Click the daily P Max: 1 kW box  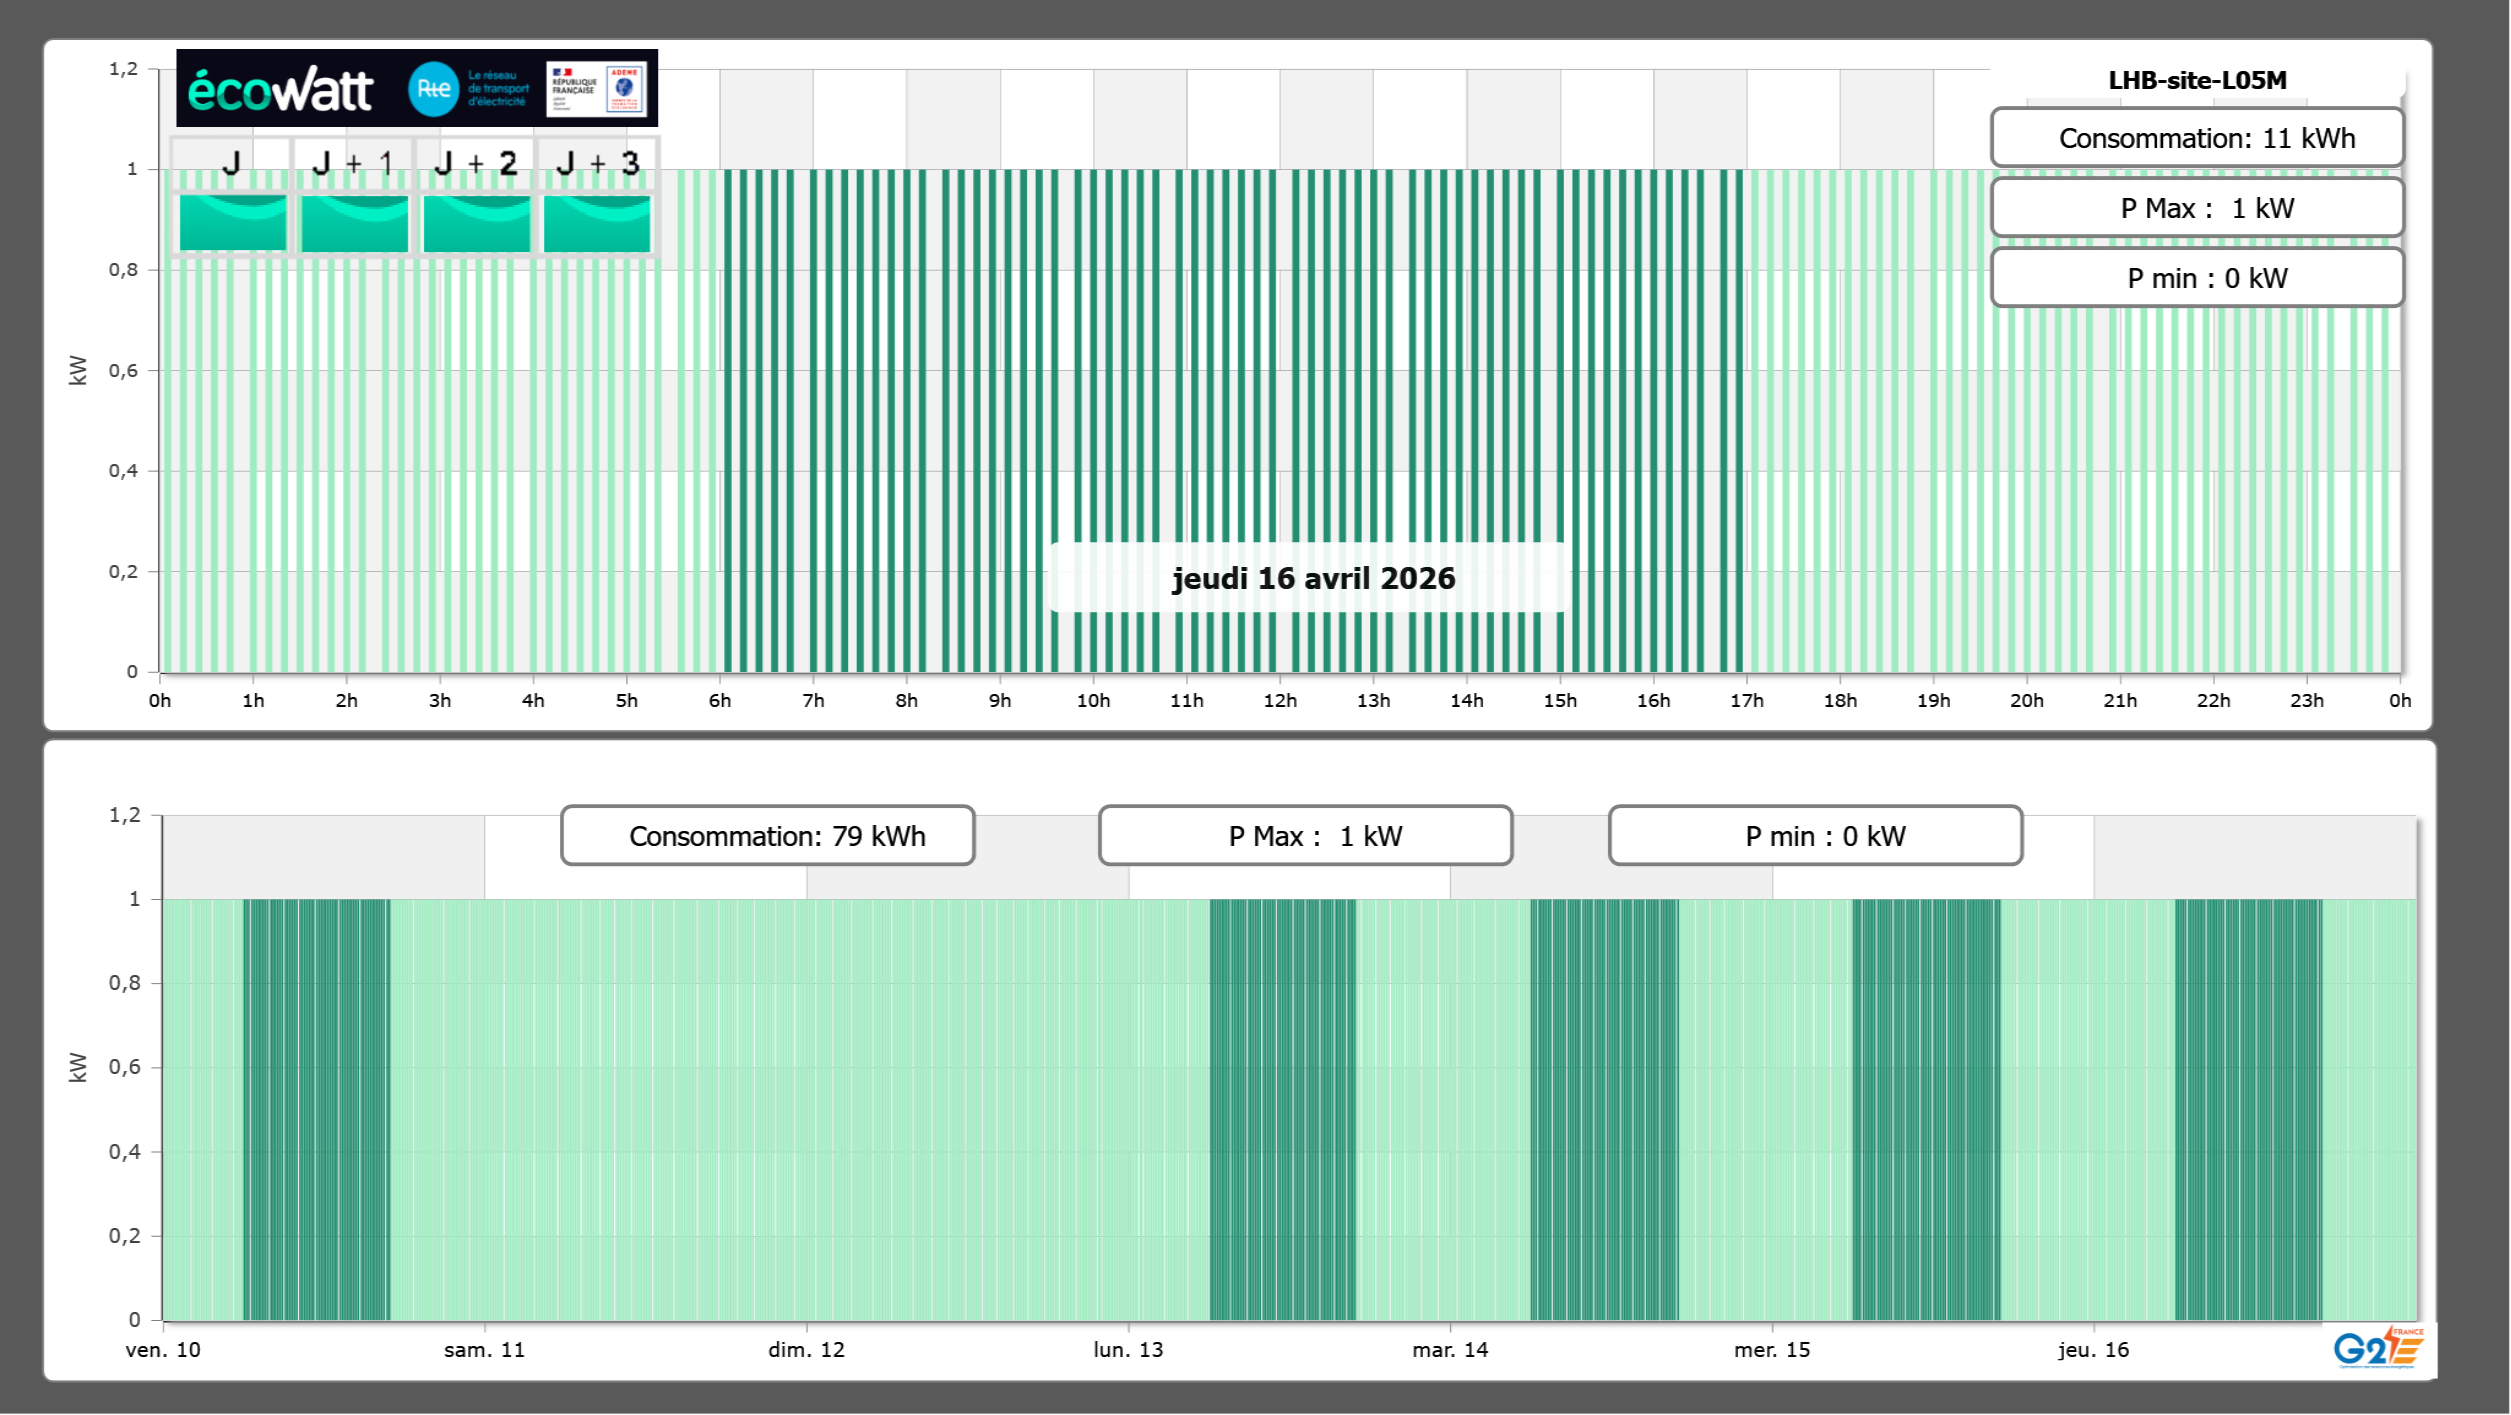(x=2196, y=208)
